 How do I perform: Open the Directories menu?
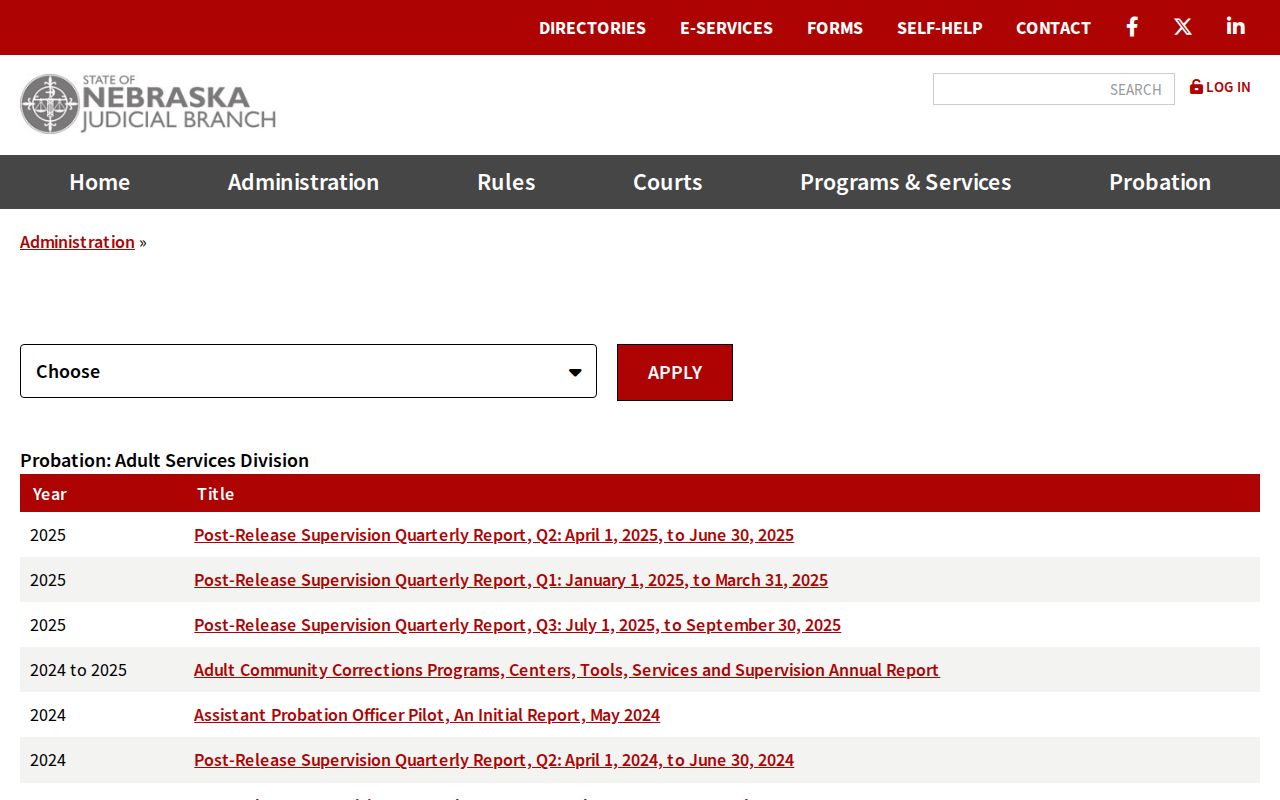[592, 28]
